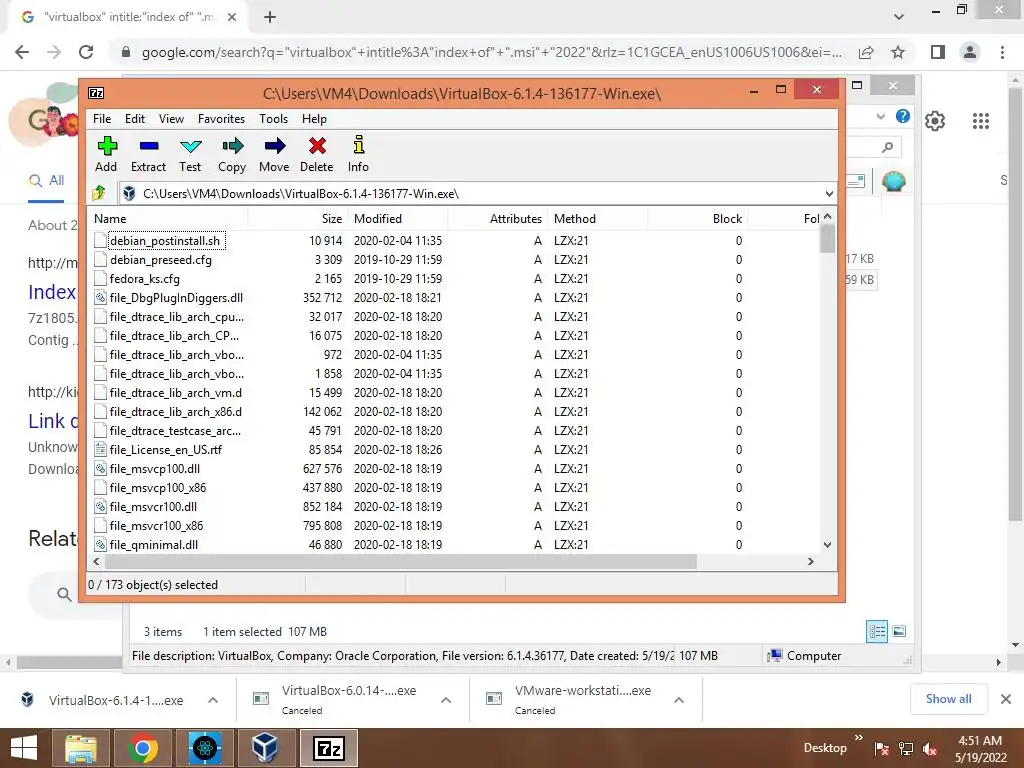Open new Chrome tab
The height and width of the screenshot is (768, 1024).
(x=270, y=17)
